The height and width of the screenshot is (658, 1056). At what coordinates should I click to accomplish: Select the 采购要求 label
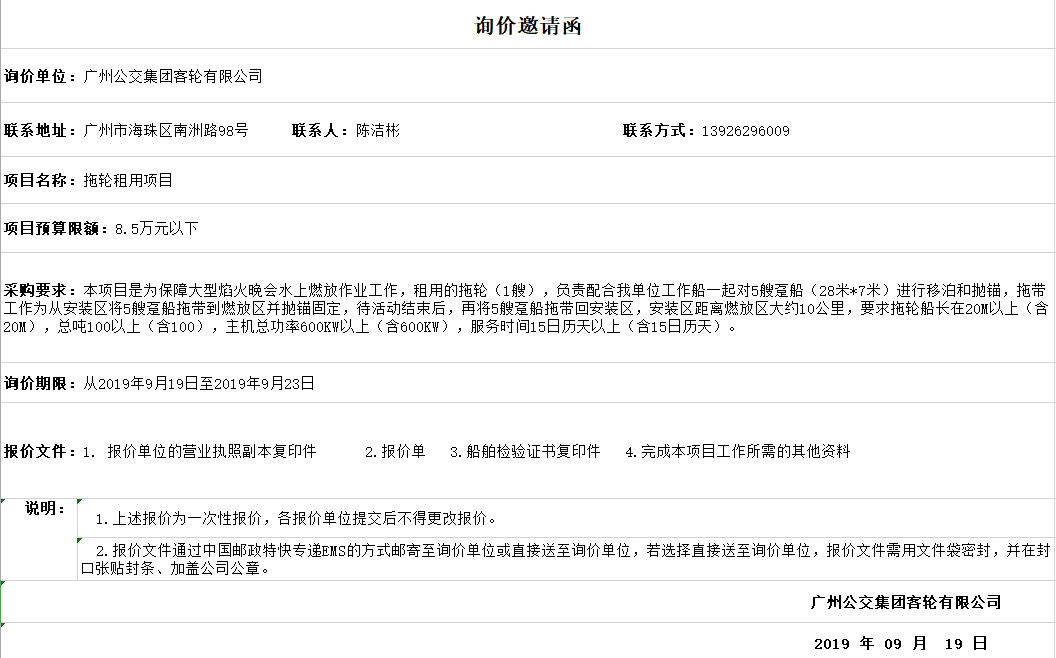point(40,290)
